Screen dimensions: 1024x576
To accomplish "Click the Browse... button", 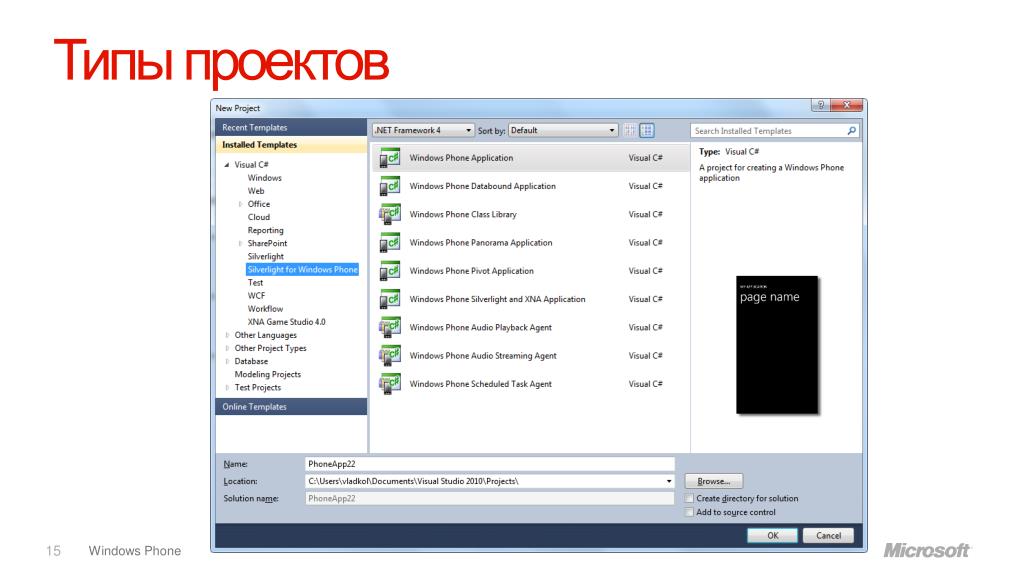I will point(713,481).
